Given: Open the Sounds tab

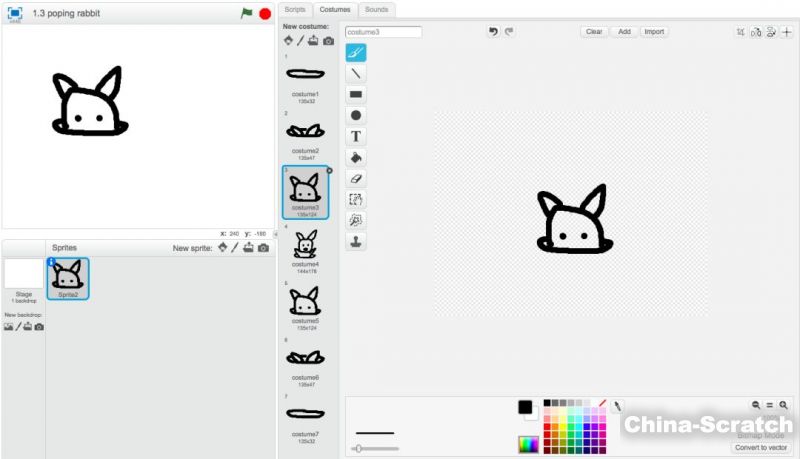Looking at the screenshot, I should pos(376,9).
